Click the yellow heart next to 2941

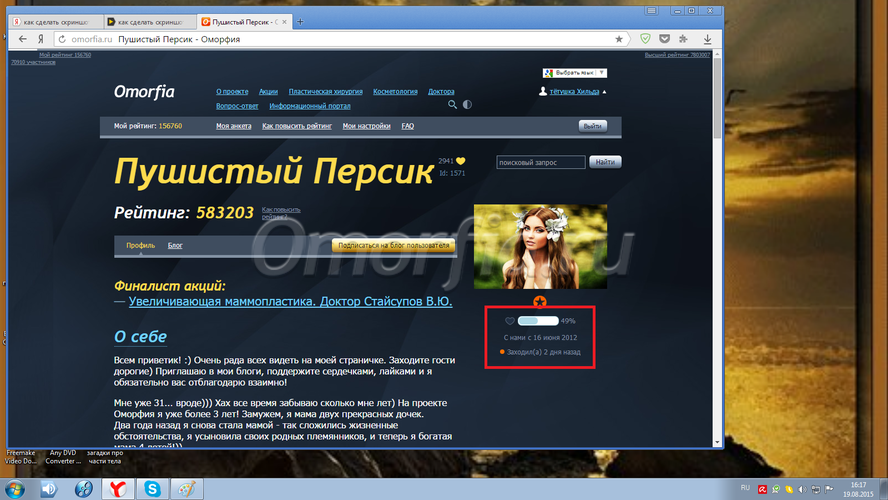pyautogui.click(x=460, y=161)
